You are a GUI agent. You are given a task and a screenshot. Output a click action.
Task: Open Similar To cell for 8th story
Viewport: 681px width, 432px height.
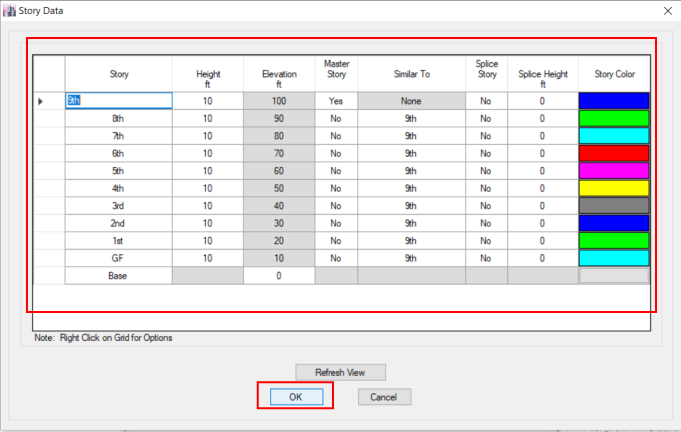click(x=410, y=118)
